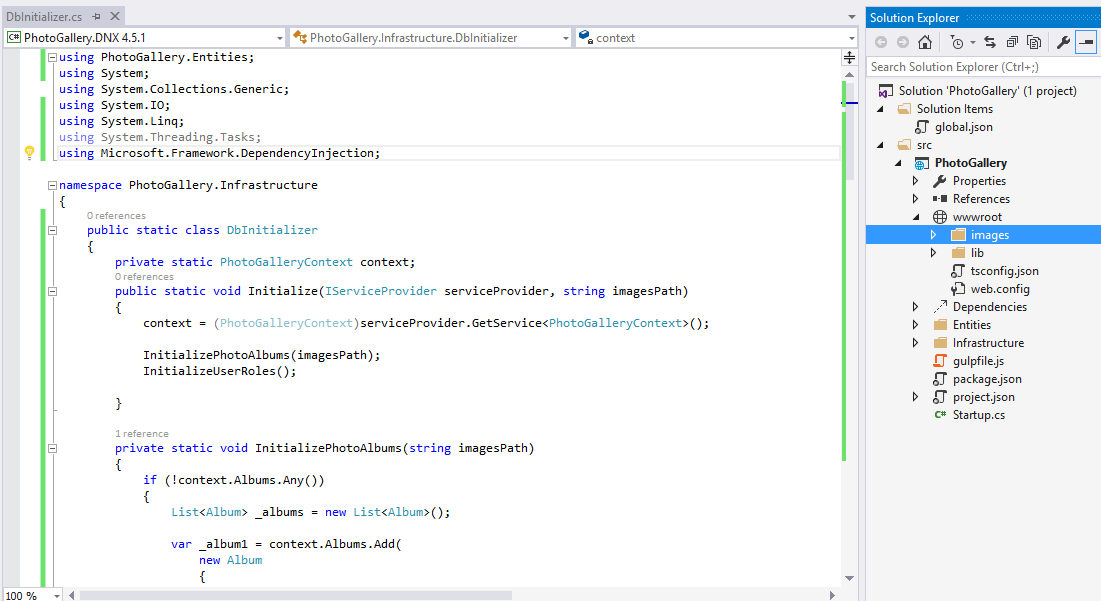Select the DbInitializer.cs document tab
This screenshot has width=1101, height=601.
pos(45,18)
